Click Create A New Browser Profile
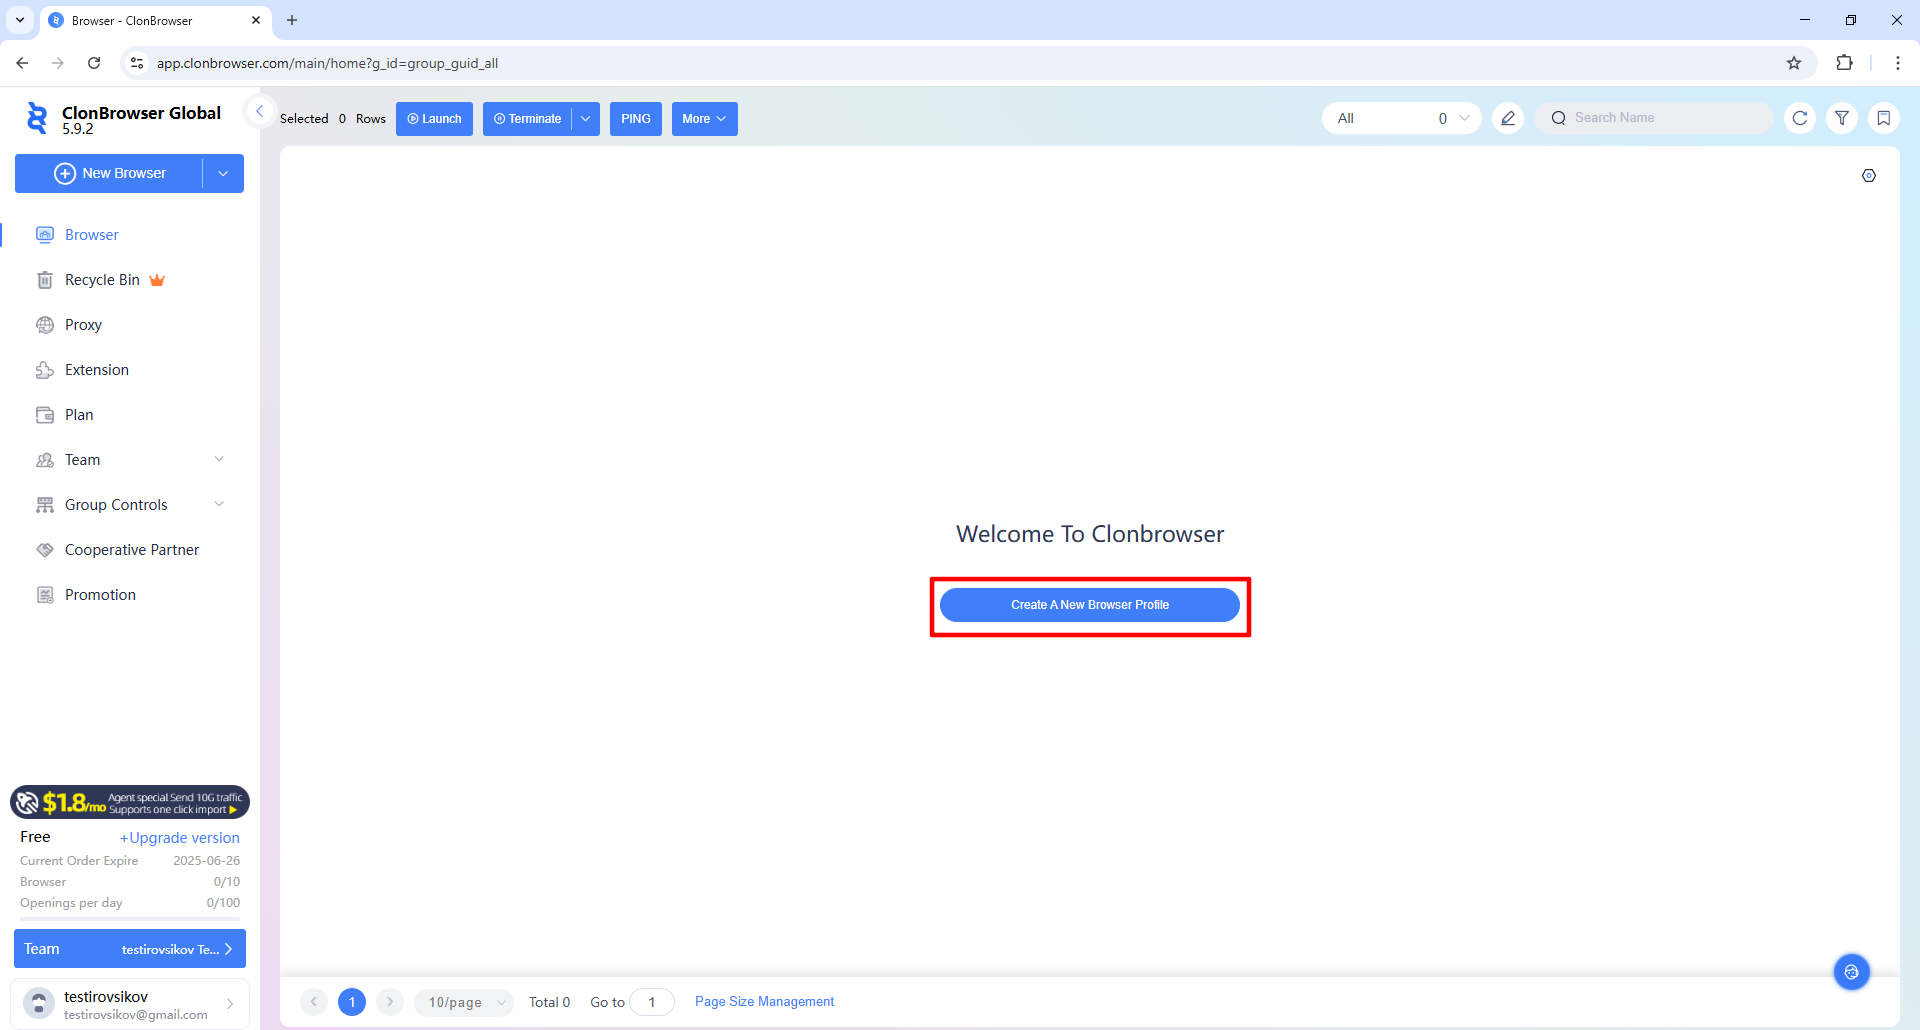 1089,604
